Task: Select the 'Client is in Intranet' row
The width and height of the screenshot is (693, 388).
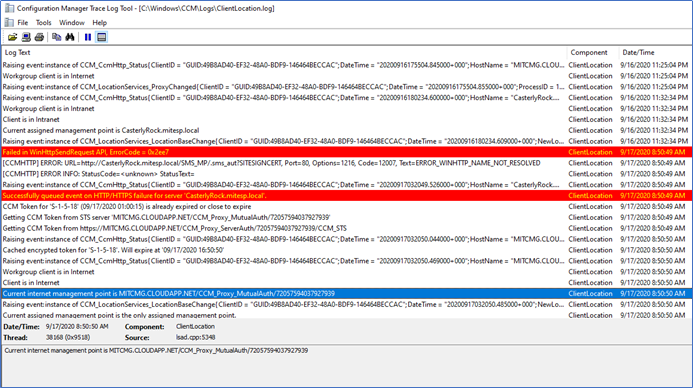Action: [346, 119]
